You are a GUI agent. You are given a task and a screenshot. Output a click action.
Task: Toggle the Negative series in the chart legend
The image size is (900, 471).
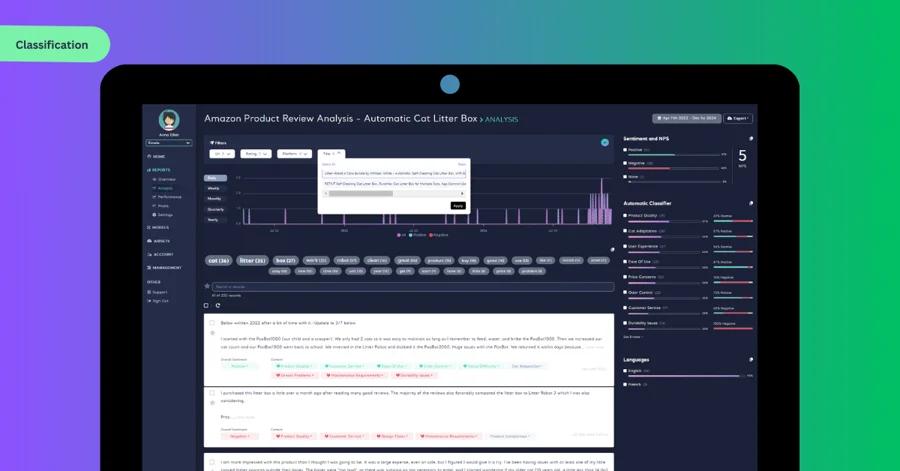(x=439, y=235)
